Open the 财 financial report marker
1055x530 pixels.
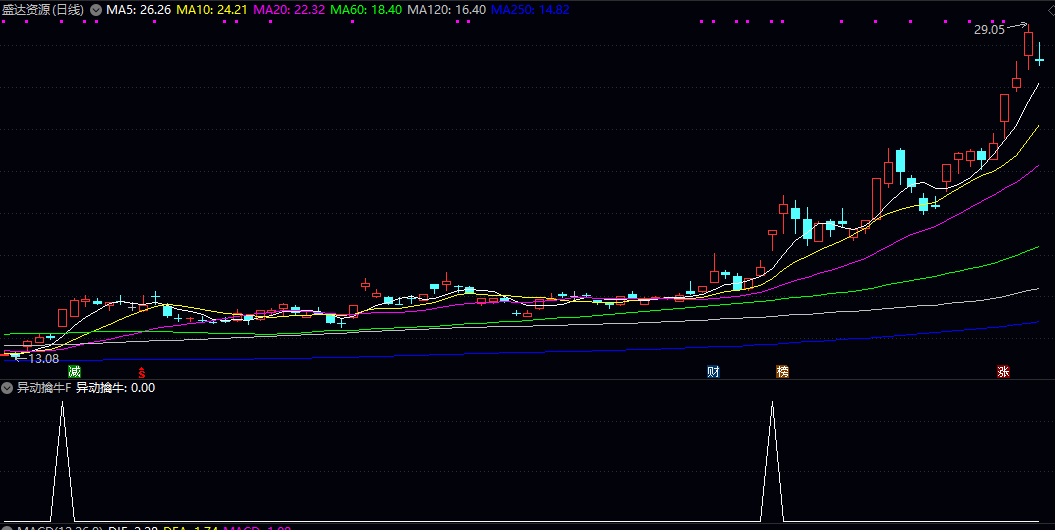(714, 372)
